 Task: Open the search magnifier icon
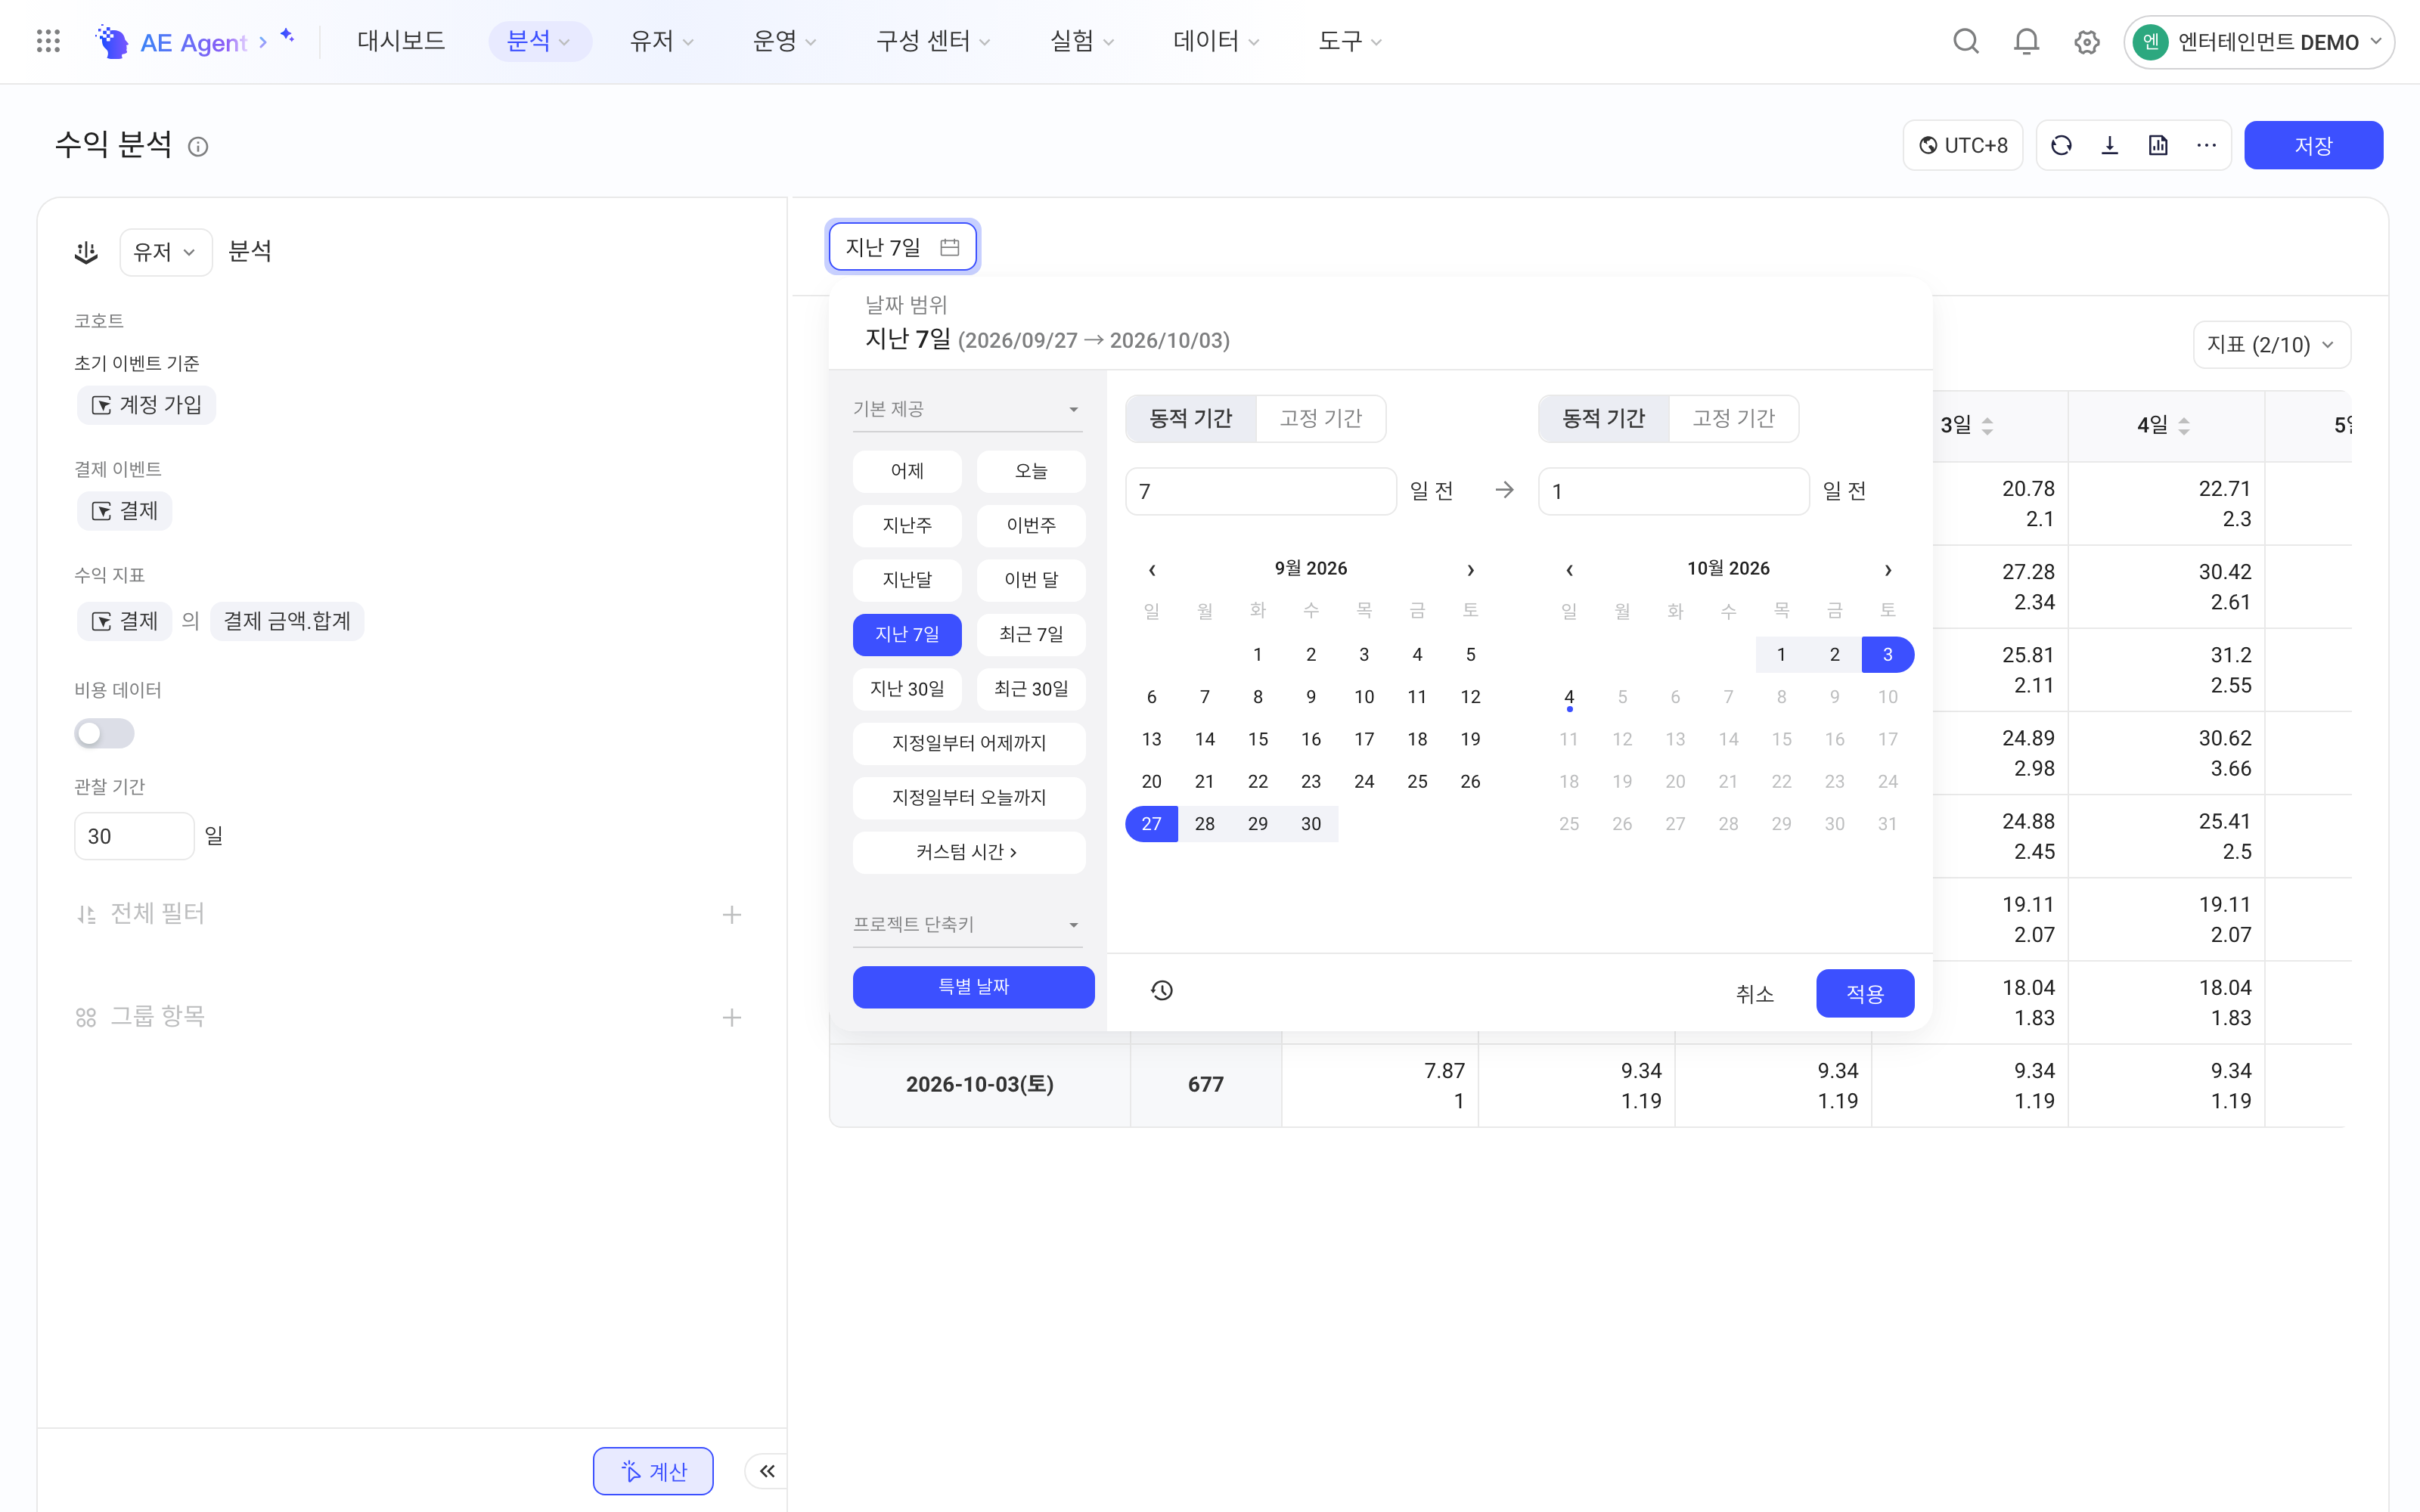point(1966,41)
